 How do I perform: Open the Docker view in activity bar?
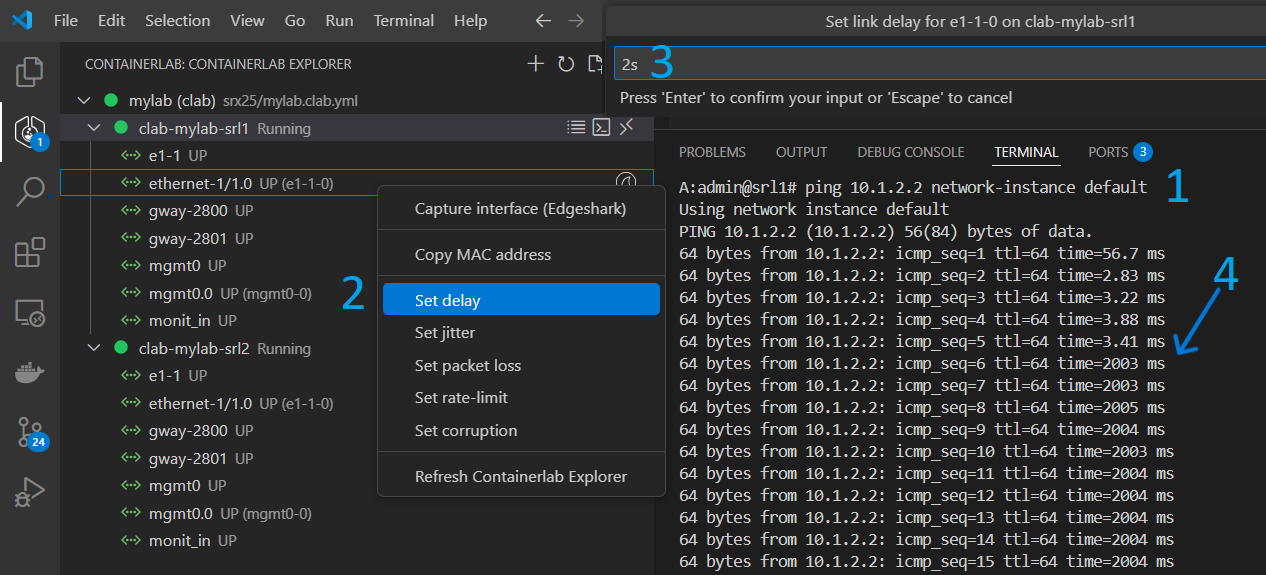[30, 373]
